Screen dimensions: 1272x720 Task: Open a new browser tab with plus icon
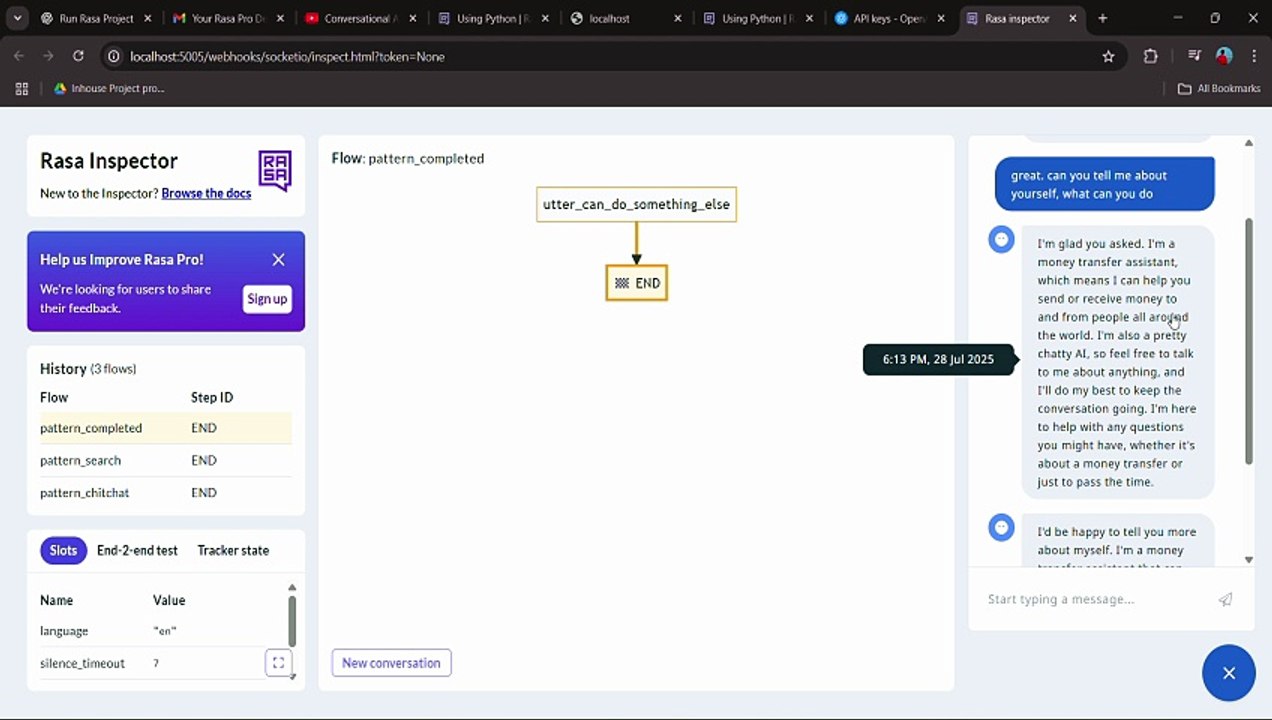pos(1102,18)
